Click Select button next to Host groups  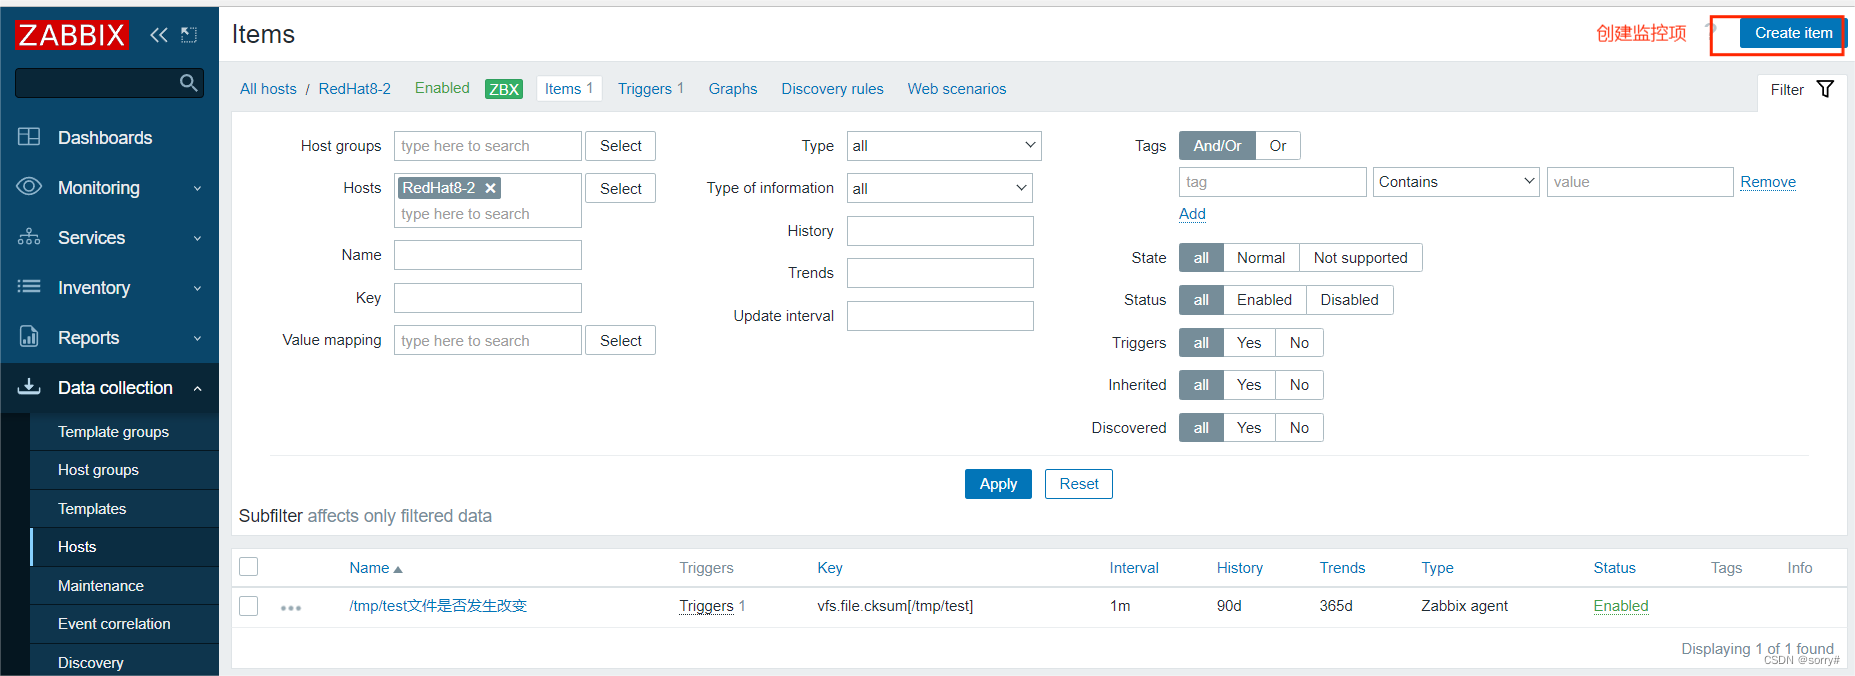tap(621, 146)
